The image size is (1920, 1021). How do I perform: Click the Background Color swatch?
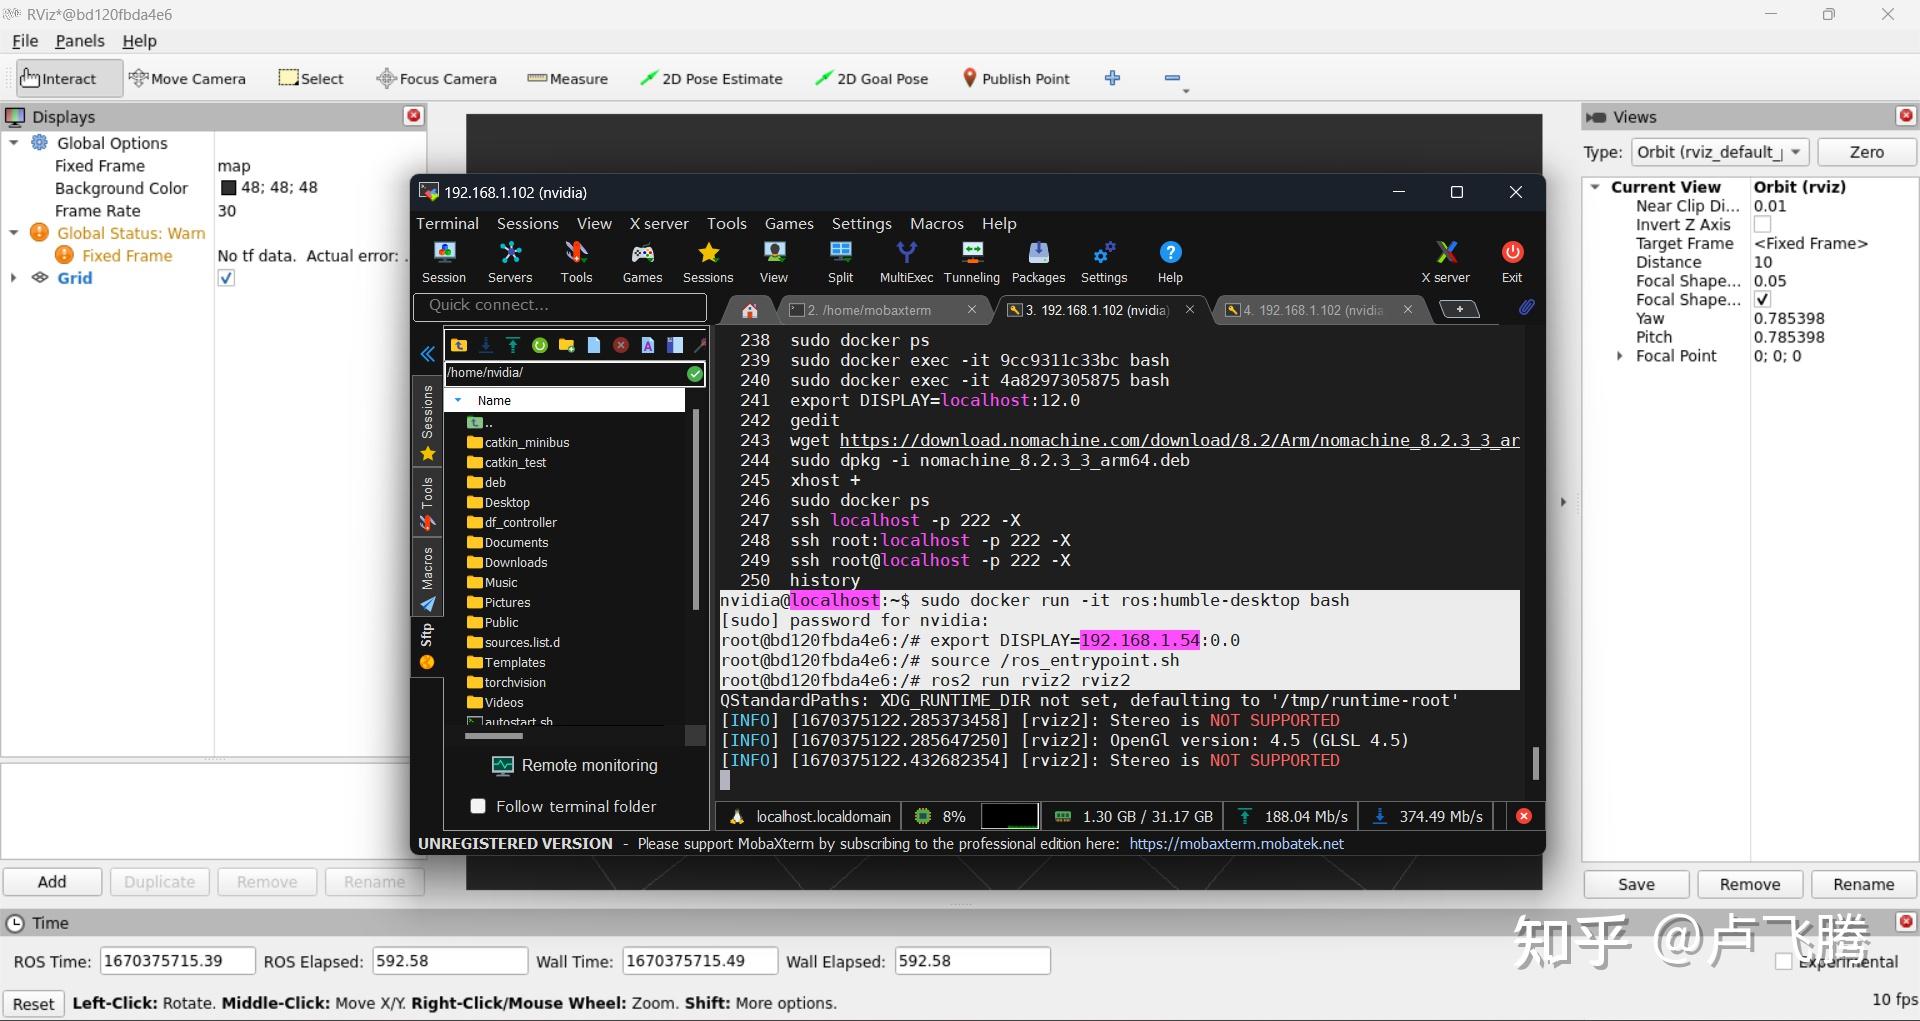227,187
